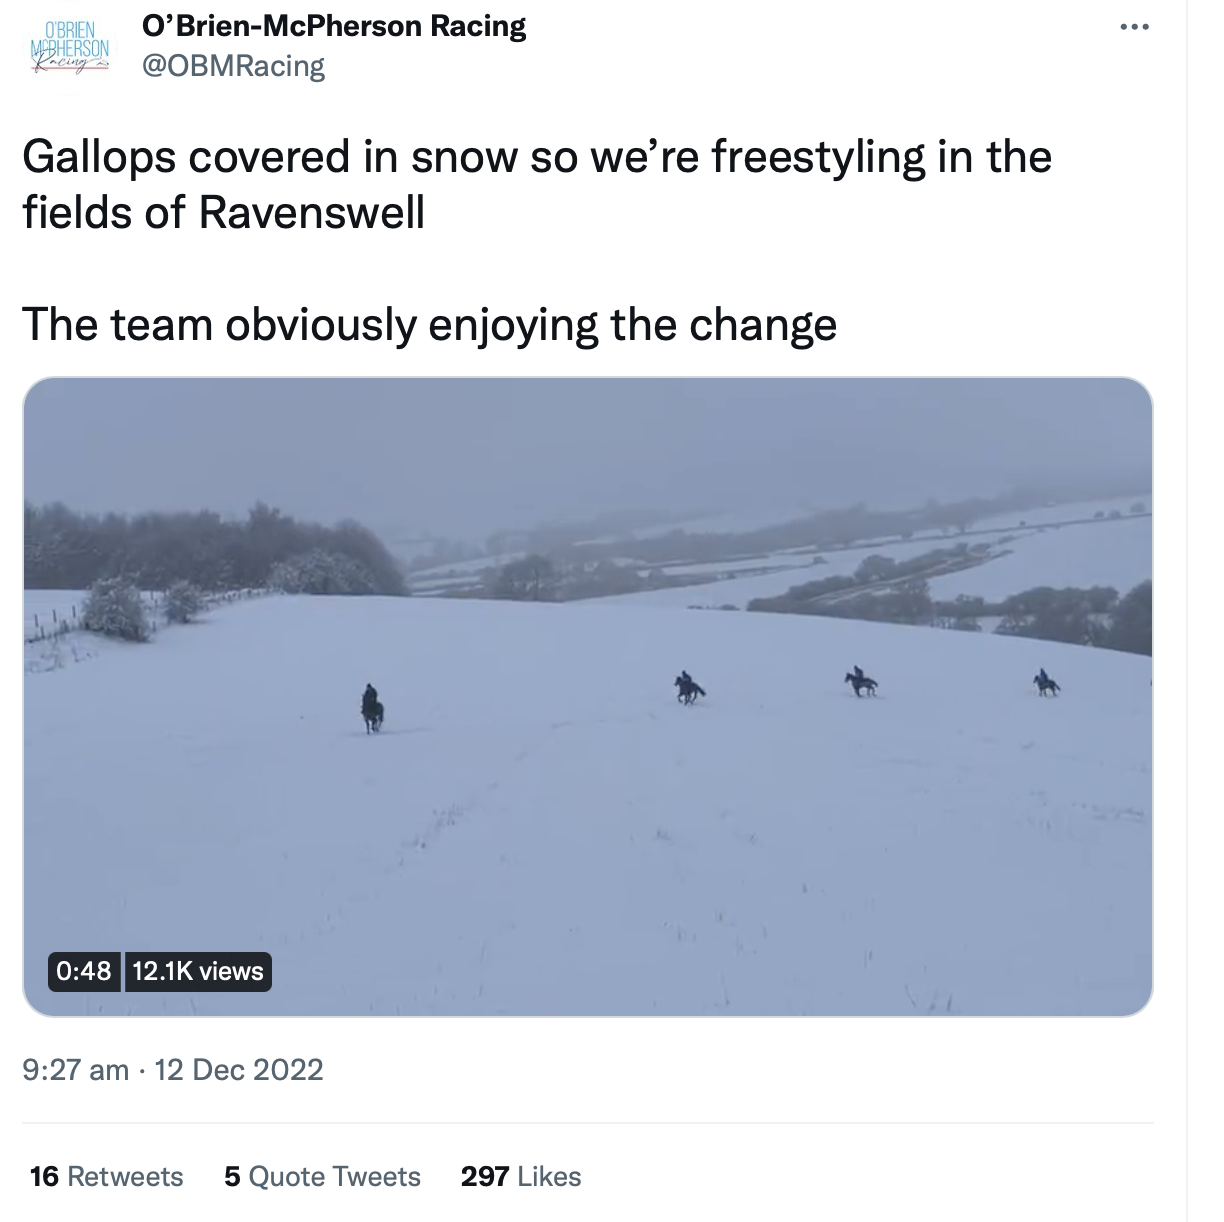Click the 0:48 video duration badge
The width and height of the screenshot is (1224, 1222).
click(84, 971)
